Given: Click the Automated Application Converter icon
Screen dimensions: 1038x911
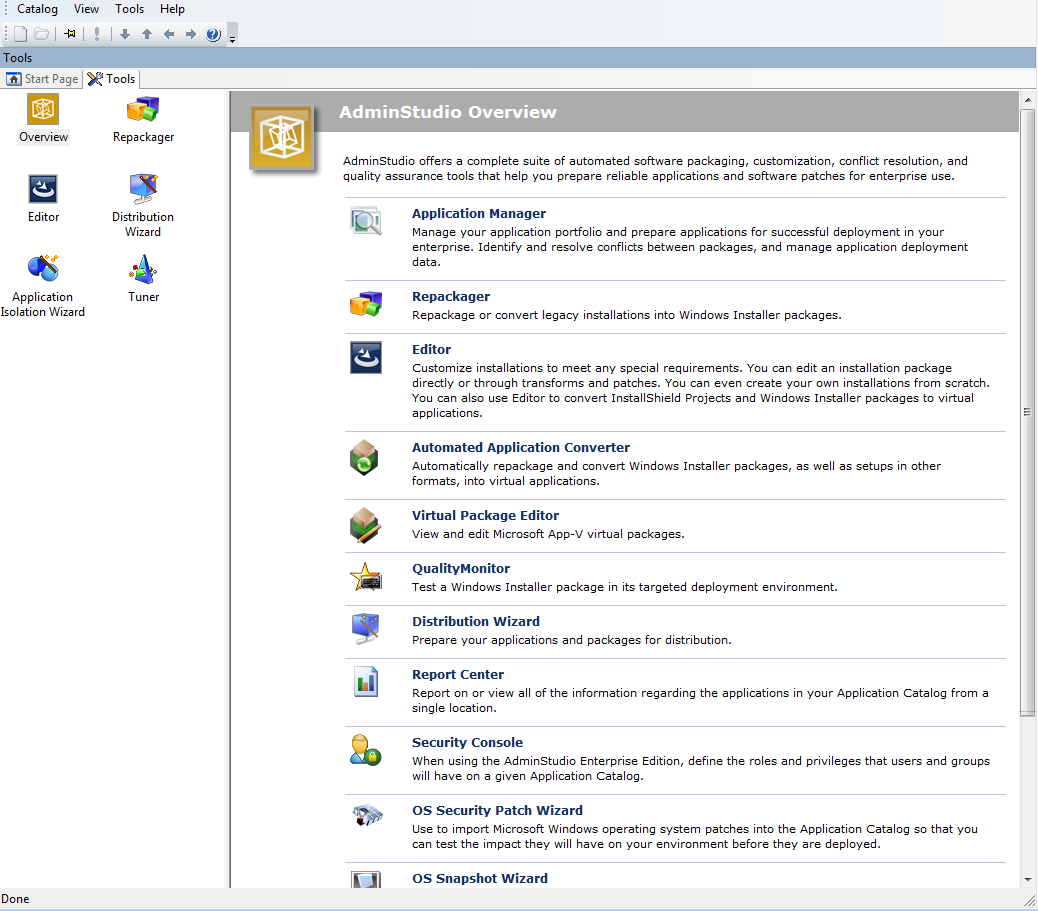Looking at the screenshot, I should [x=364, y=457].
